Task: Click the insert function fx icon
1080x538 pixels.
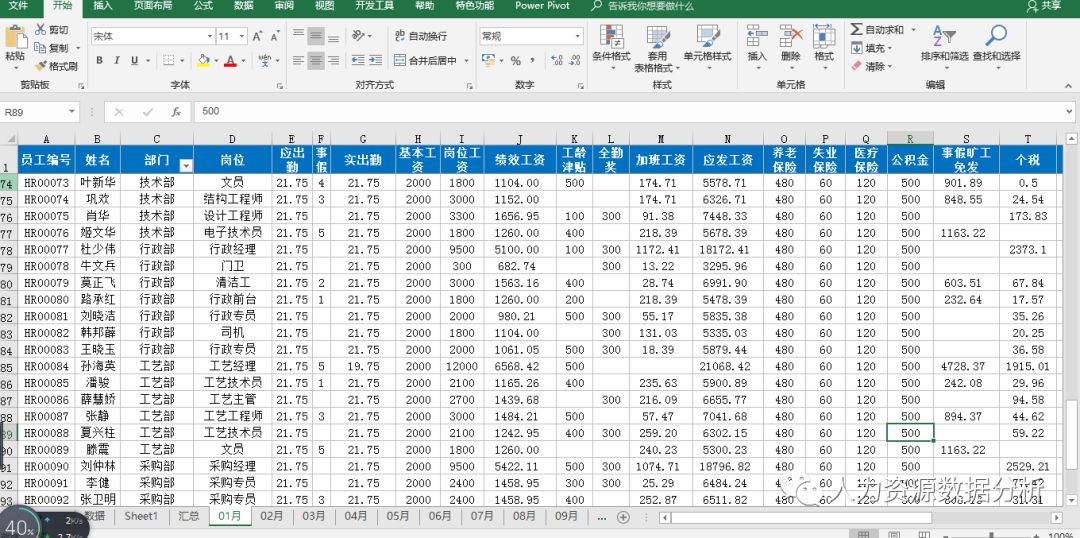Action: (x=176, y=112)
